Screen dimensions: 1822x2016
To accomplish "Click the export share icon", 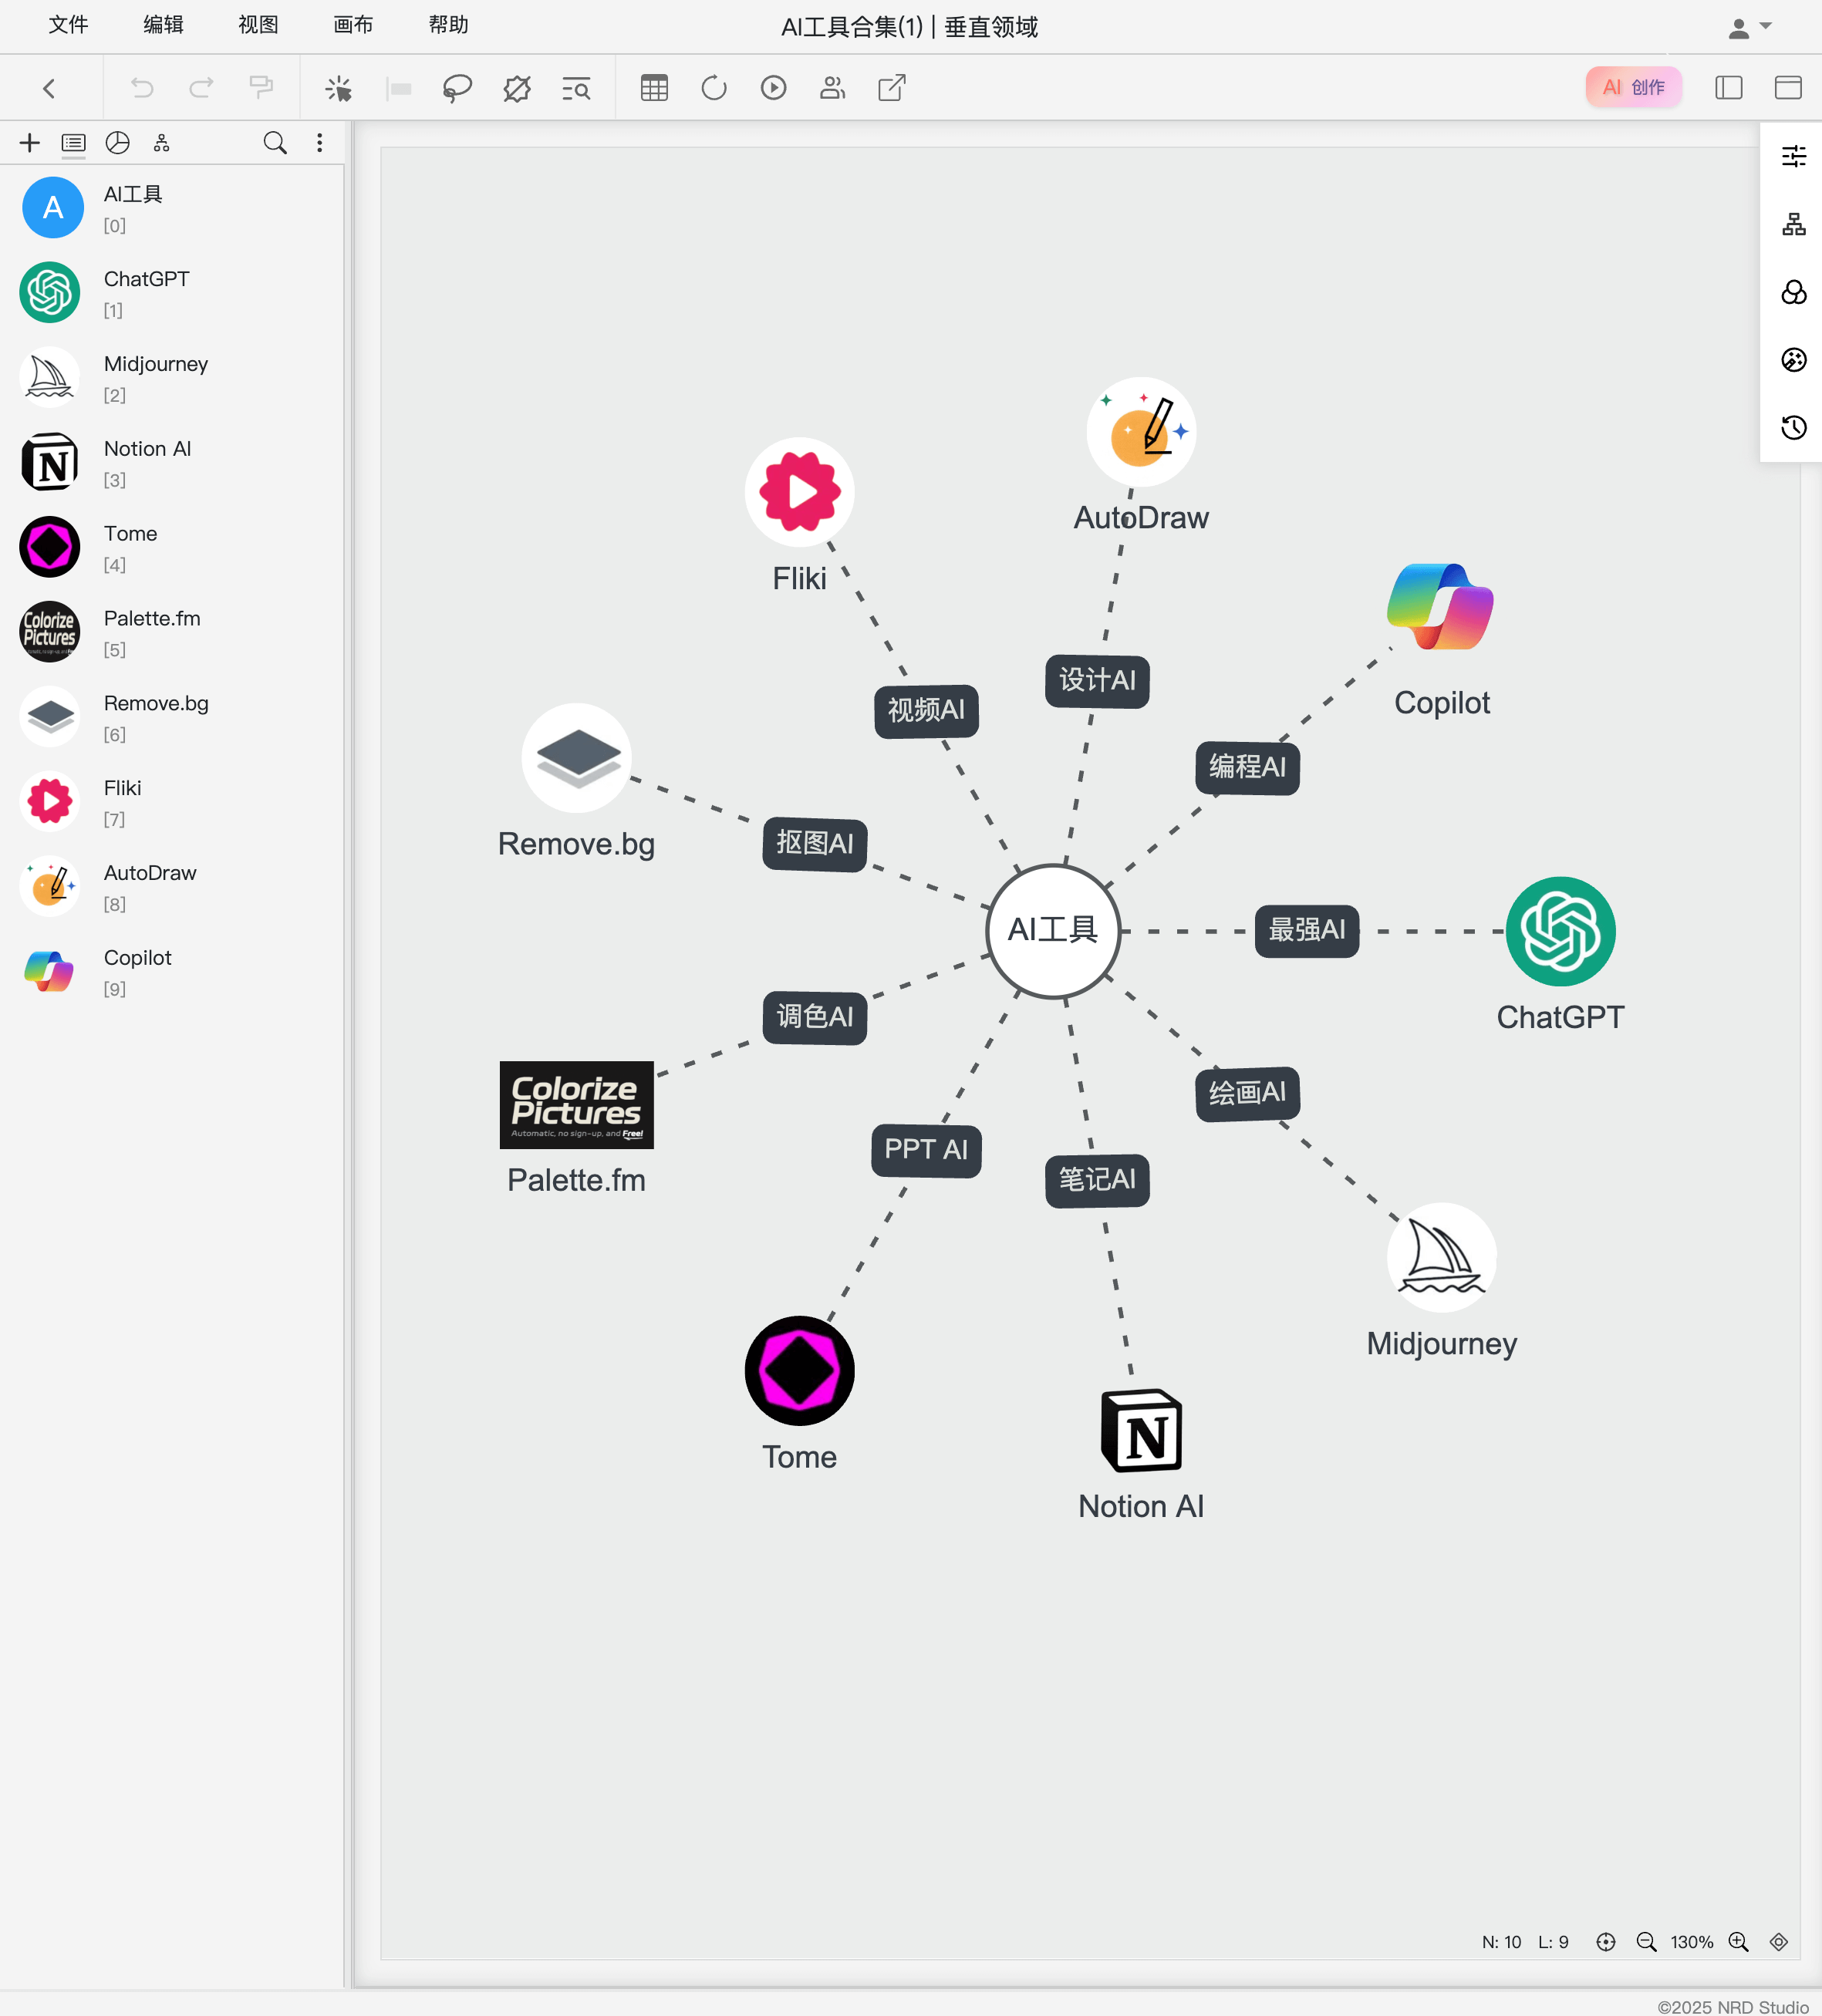I will tap(891, 89).
